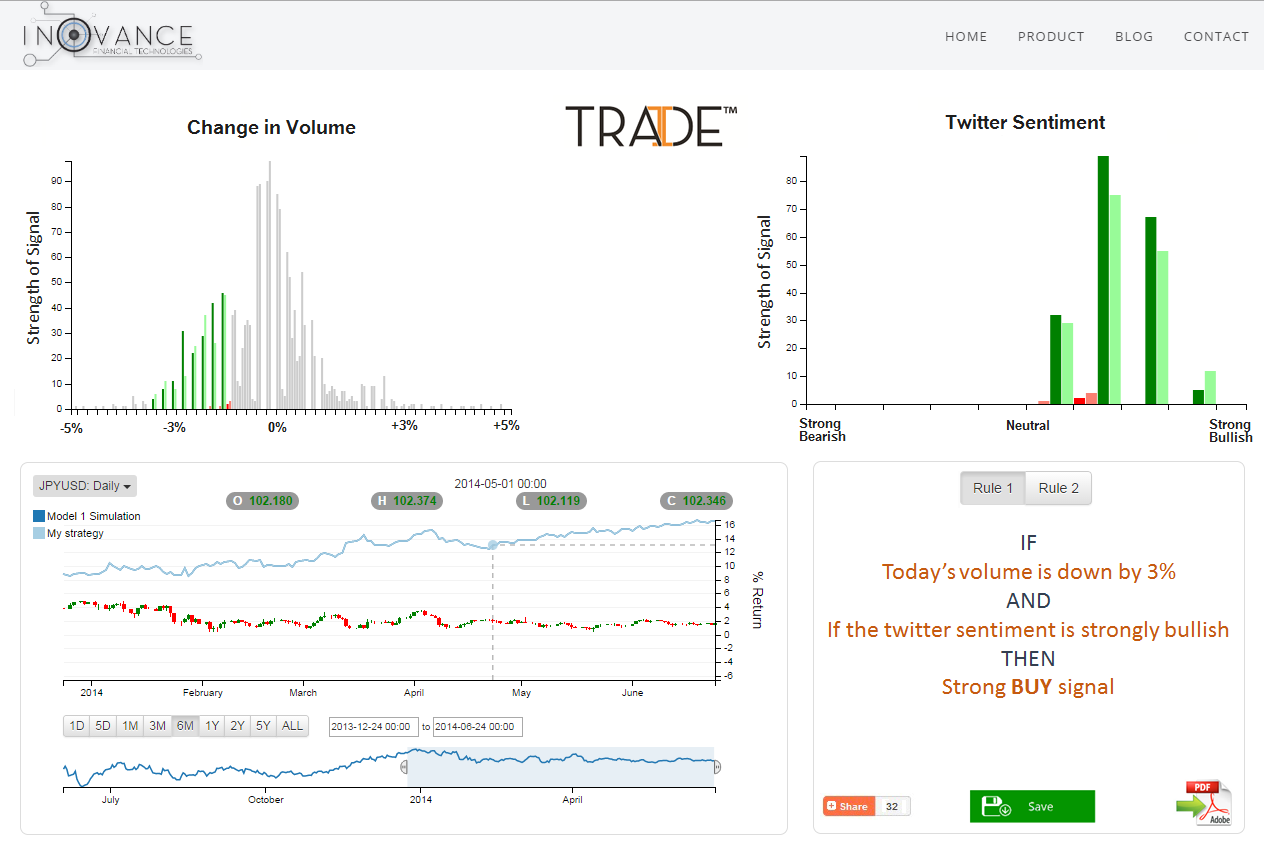Set chart range to ALL
The image size is (1264, 851).
(x=292, y=726)
